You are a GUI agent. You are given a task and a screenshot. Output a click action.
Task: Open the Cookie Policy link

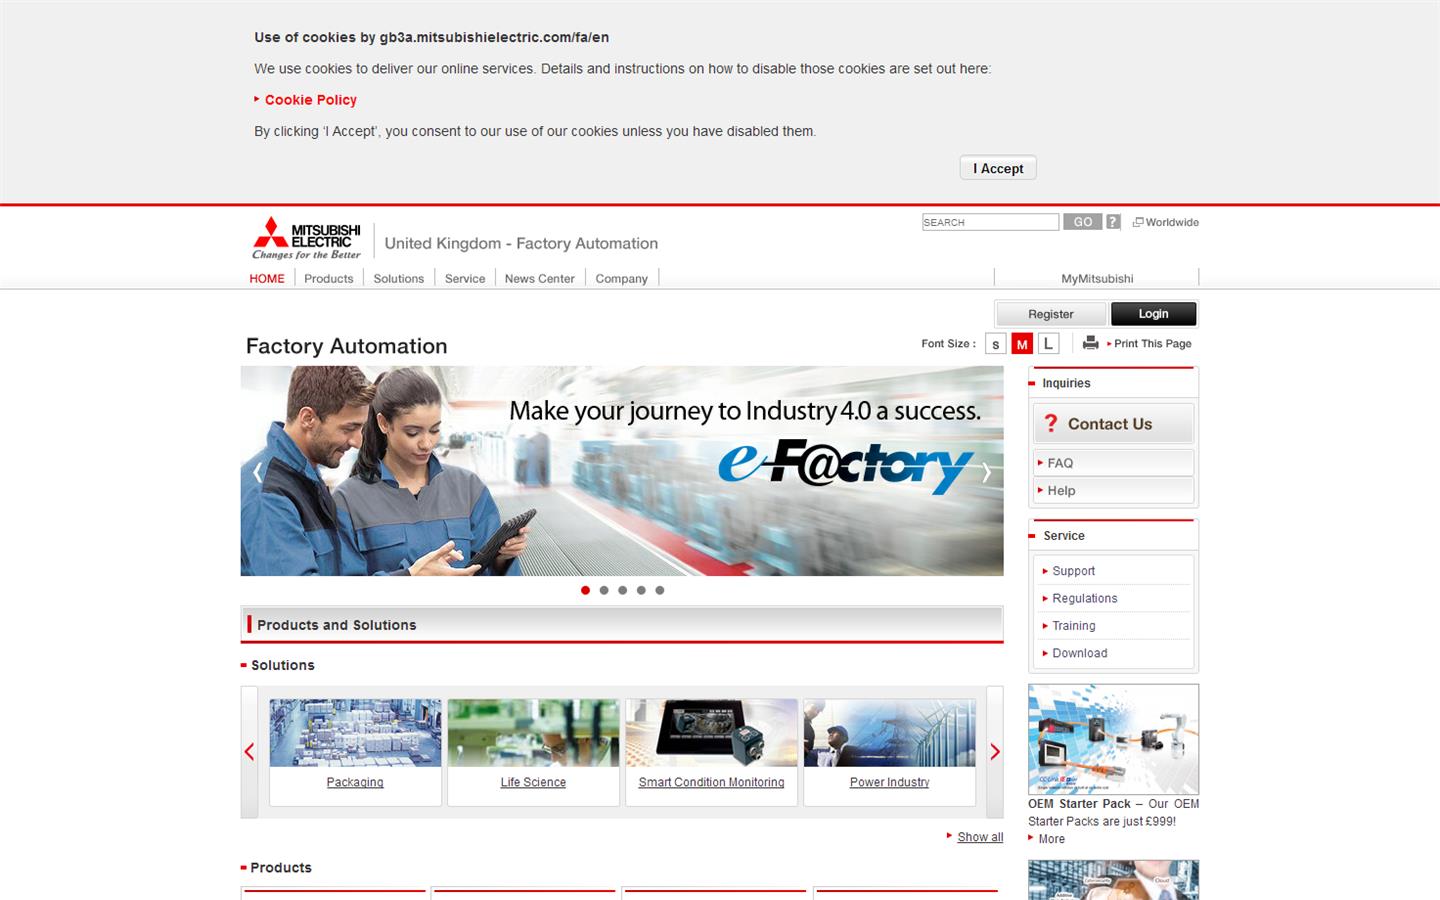click(x=311, y=100)
